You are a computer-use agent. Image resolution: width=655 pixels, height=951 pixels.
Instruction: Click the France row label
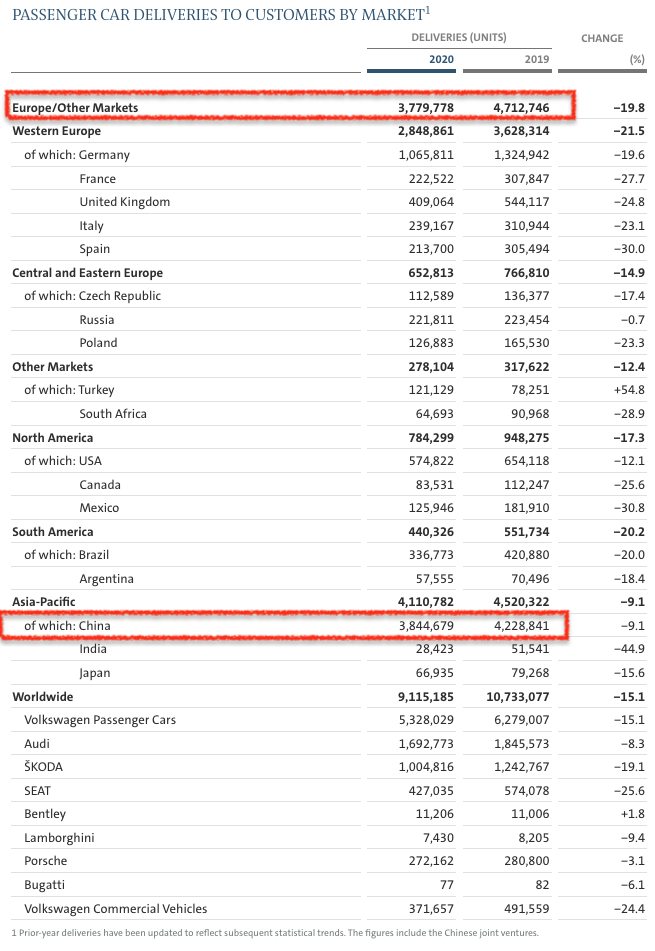coord(97,179)
